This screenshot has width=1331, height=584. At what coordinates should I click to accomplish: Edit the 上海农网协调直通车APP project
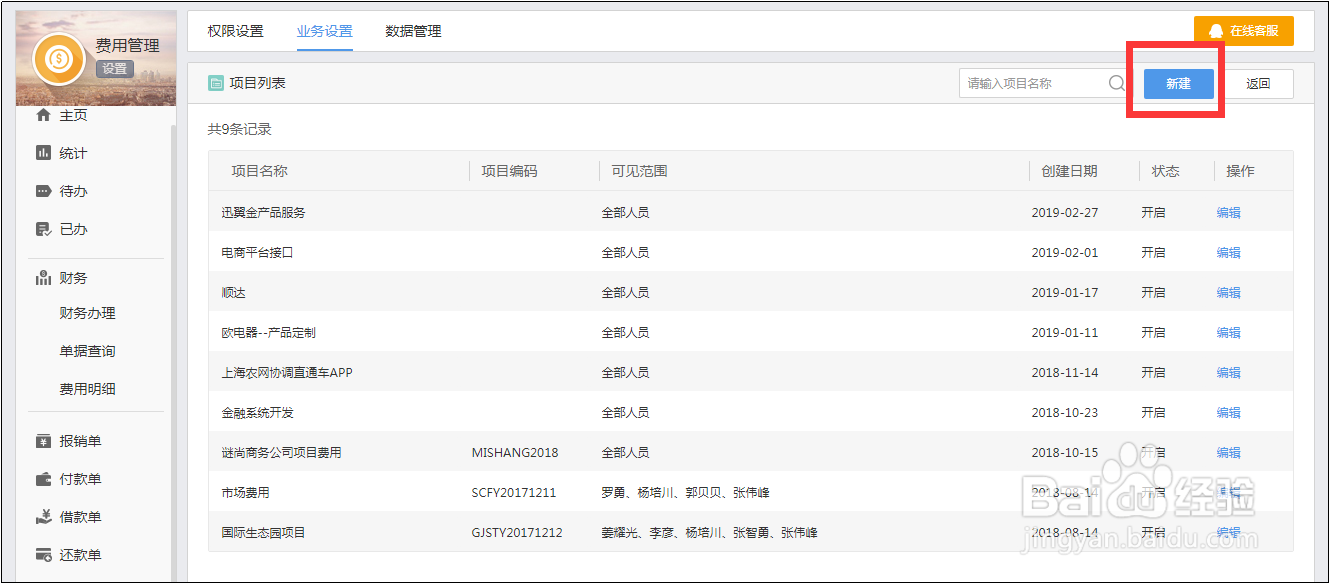click(x=1228, y=373)
